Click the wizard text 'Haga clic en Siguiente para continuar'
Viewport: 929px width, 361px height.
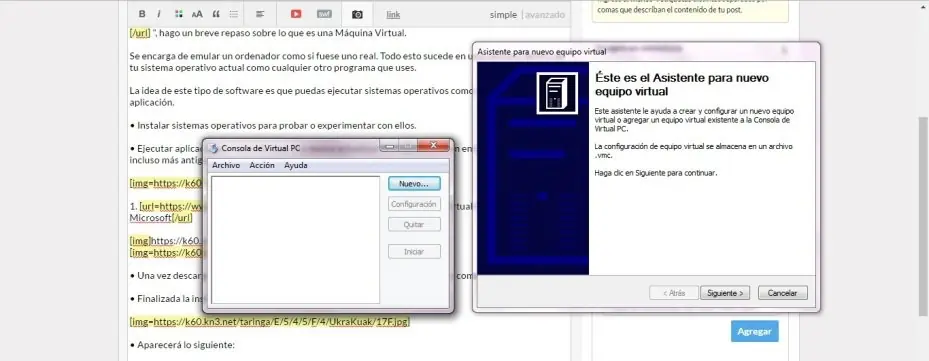tap(656, 173)
